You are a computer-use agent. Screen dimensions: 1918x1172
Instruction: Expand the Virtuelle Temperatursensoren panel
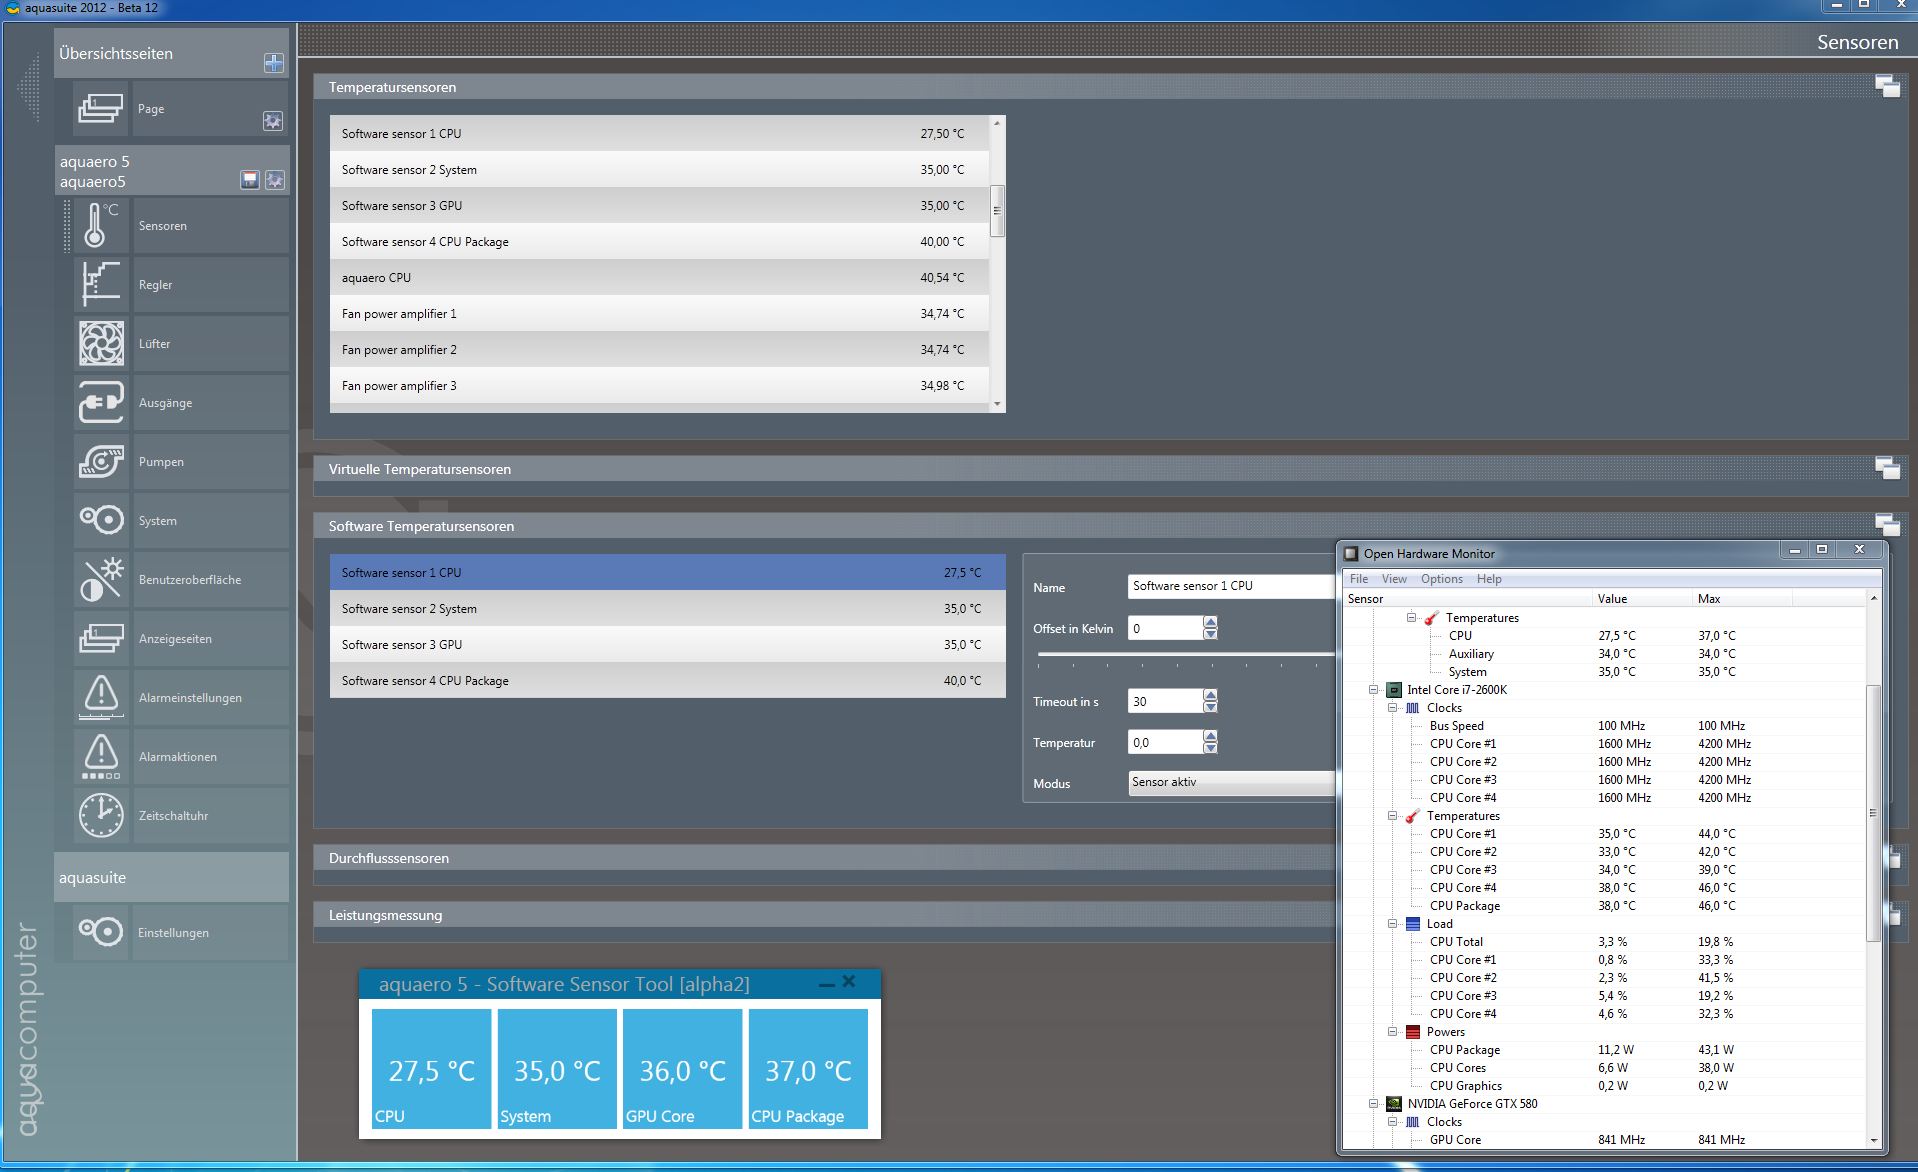click(x=1886, y=468)
